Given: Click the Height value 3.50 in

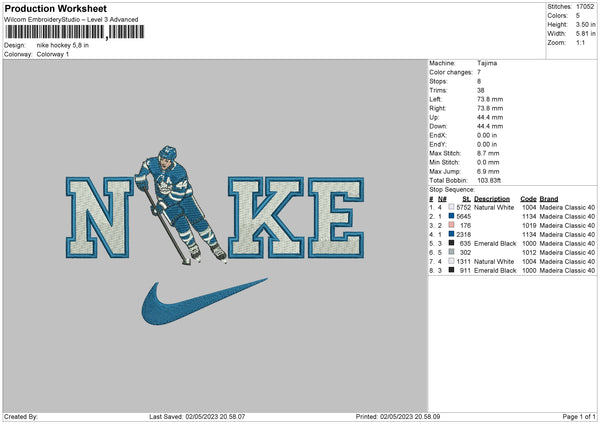Looking at the screenshot, I should click(x=585, y=24).
